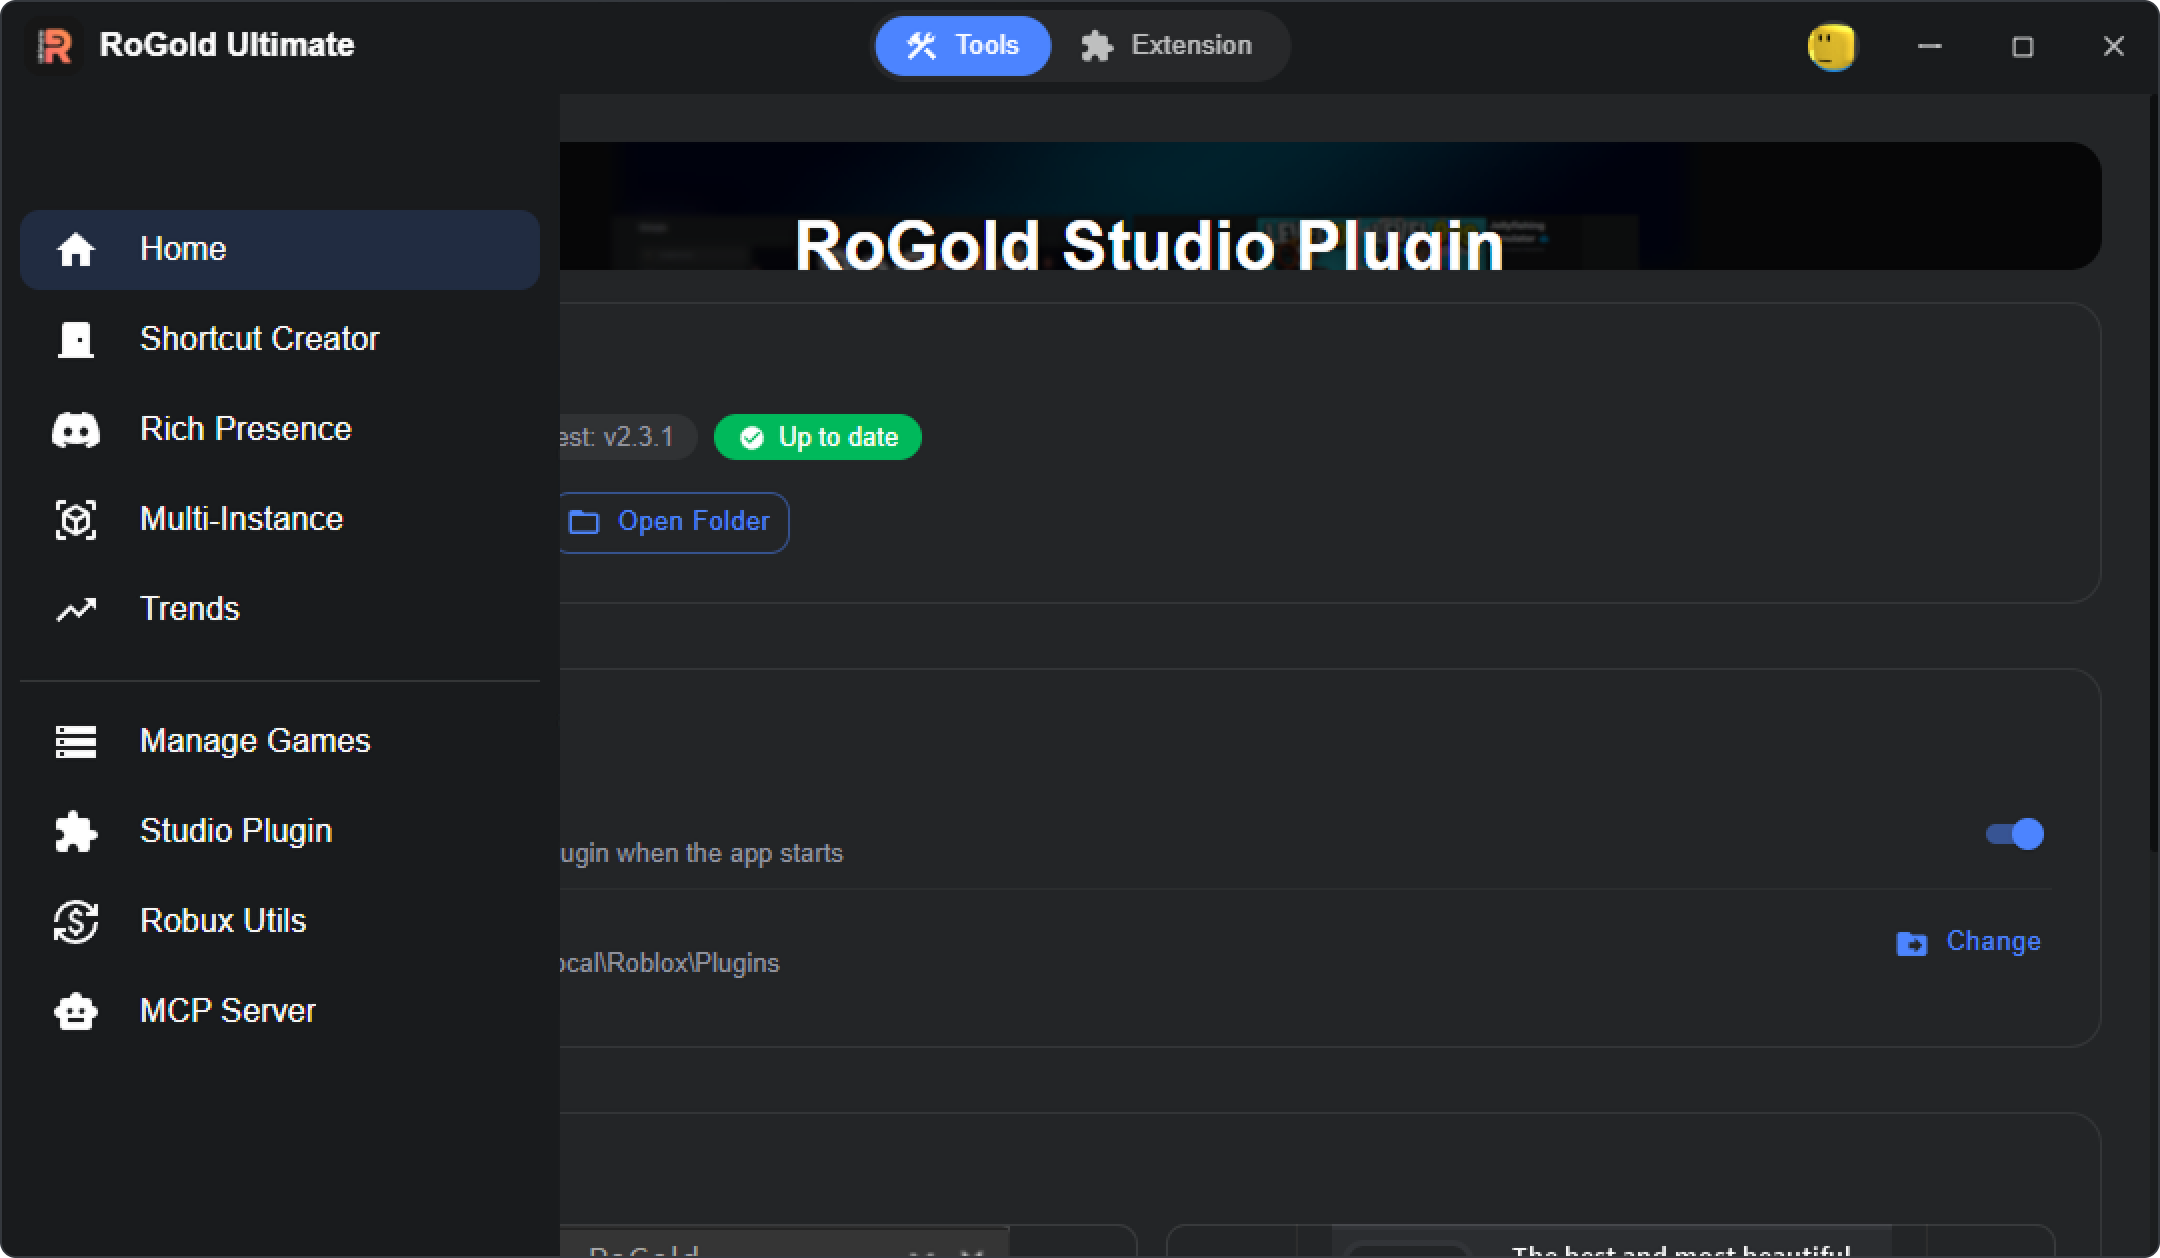Switch to the Tools tab
This screenshot has height=1258, width=2160.
pyautogui.click(x=963, y=46)
